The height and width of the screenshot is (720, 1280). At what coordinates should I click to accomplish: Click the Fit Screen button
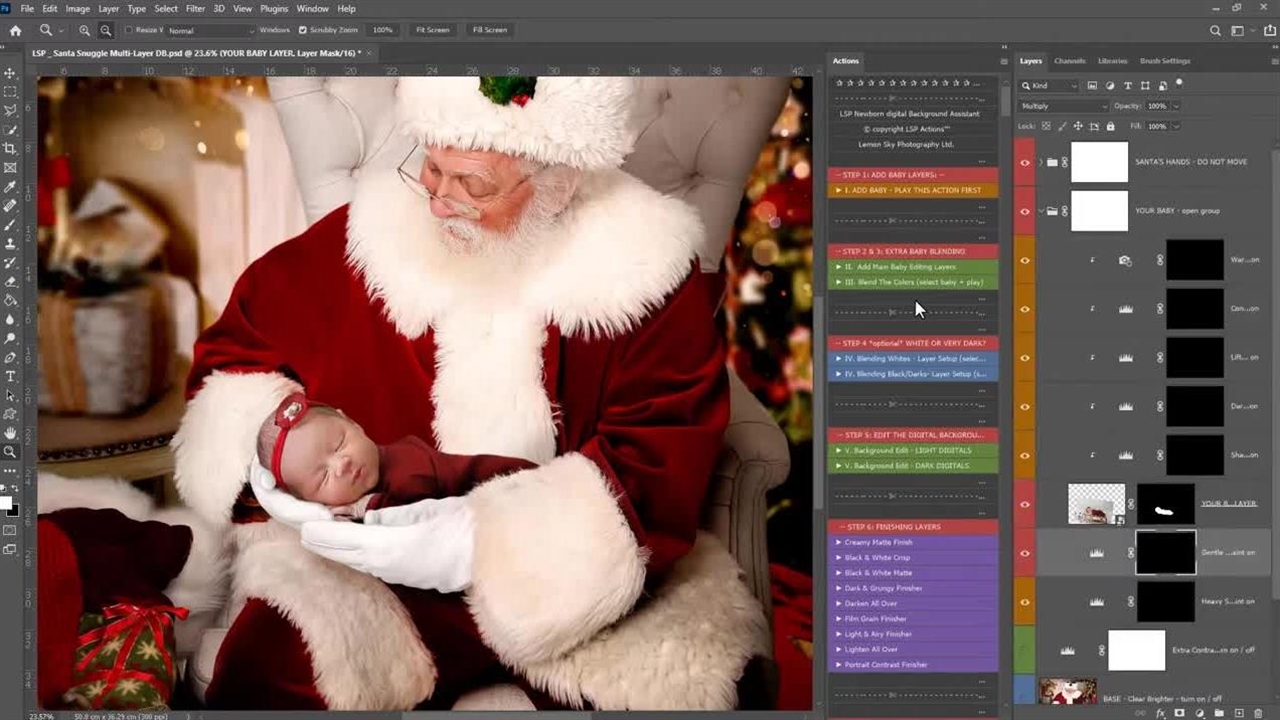tap(432, 30)
